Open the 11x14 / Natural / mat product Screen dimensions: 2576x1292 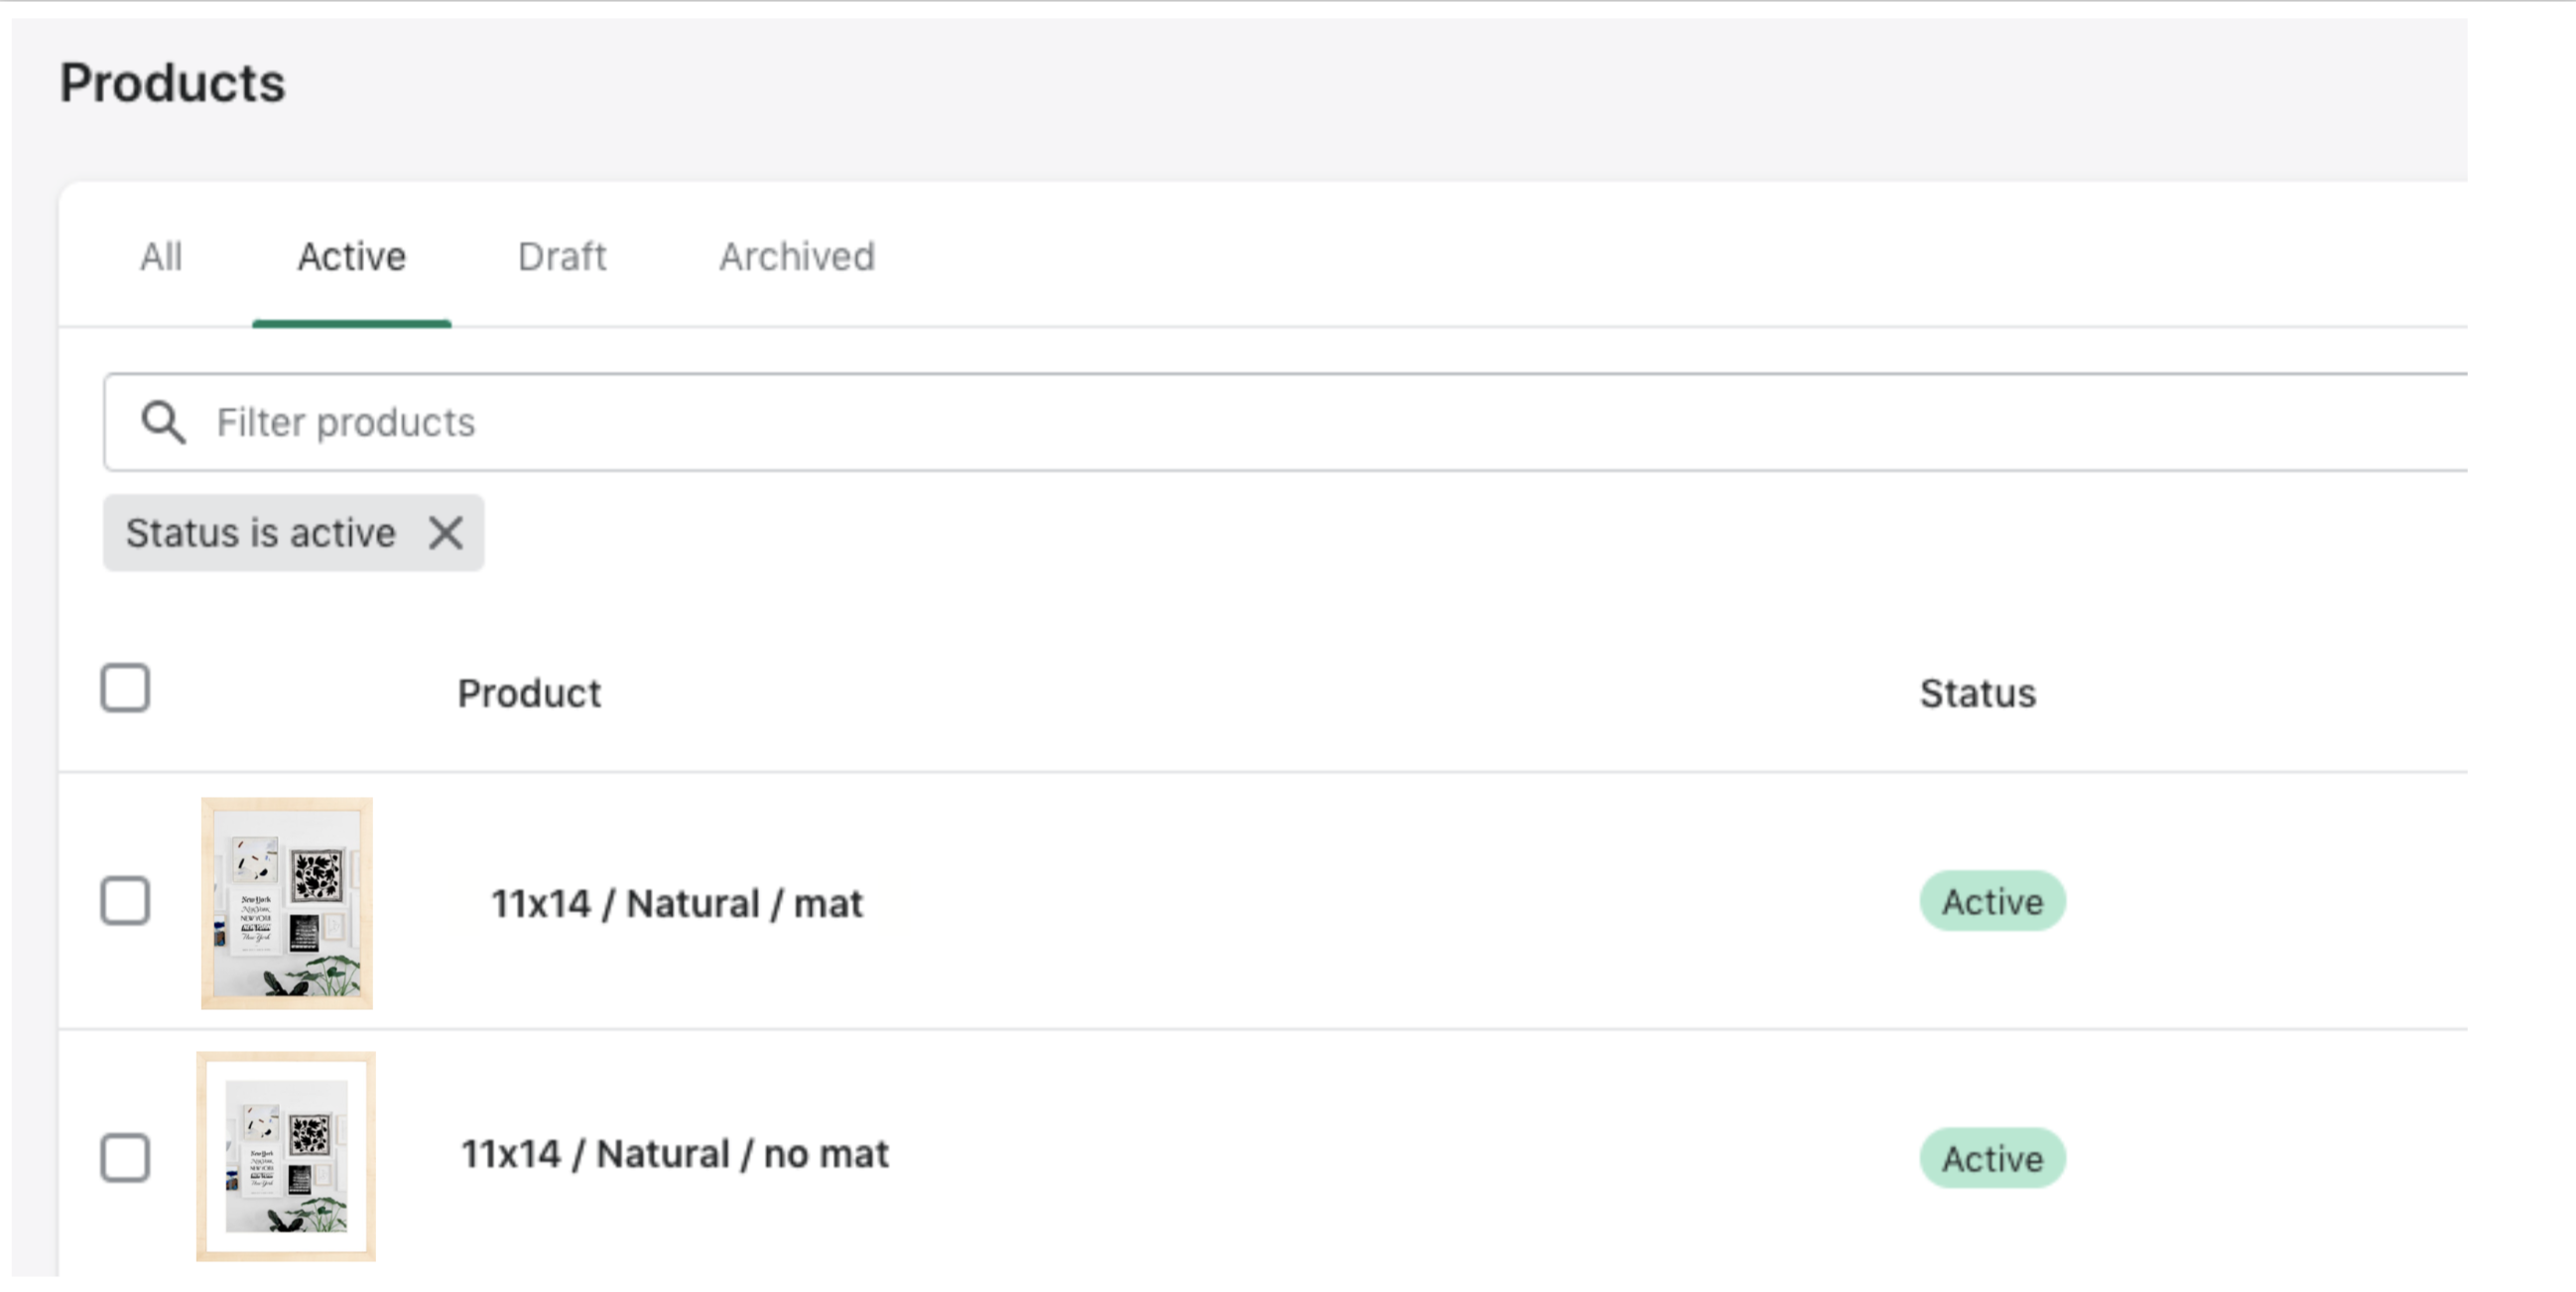click(677, 904)
